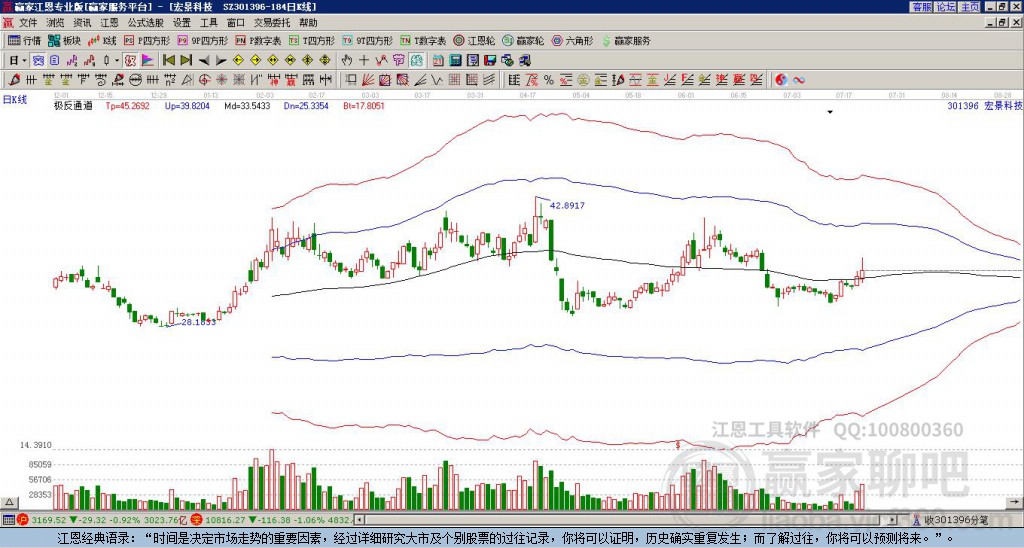Open the 设置 menu
The image size is (1024, 548).
[182, 23]
